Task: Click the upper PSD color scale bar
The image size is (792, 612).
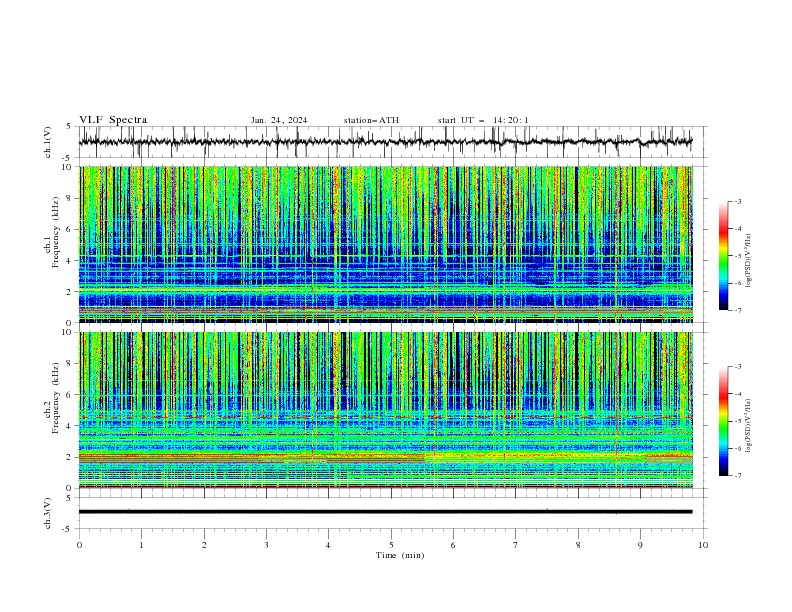Action: (723, 256)
